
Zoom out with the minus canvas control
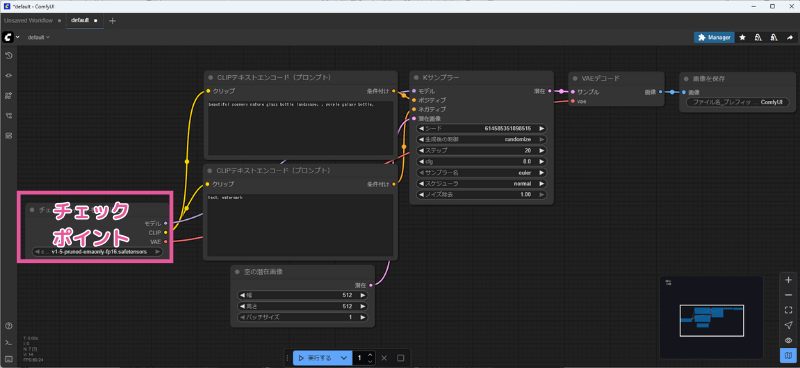tap(788, 295)
